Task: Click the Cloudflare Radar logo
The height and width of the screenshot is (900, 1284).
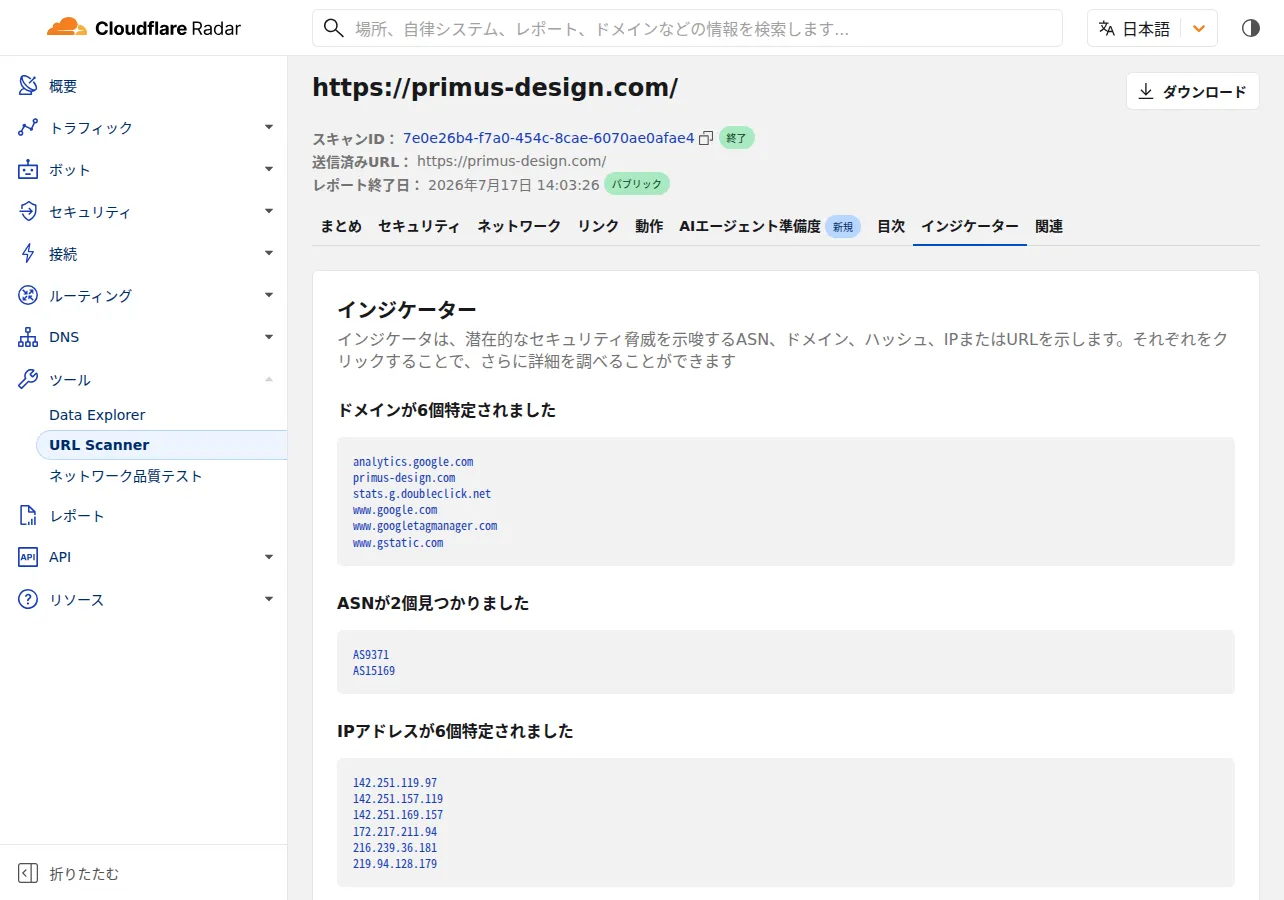Action: [x=144, y=28]
